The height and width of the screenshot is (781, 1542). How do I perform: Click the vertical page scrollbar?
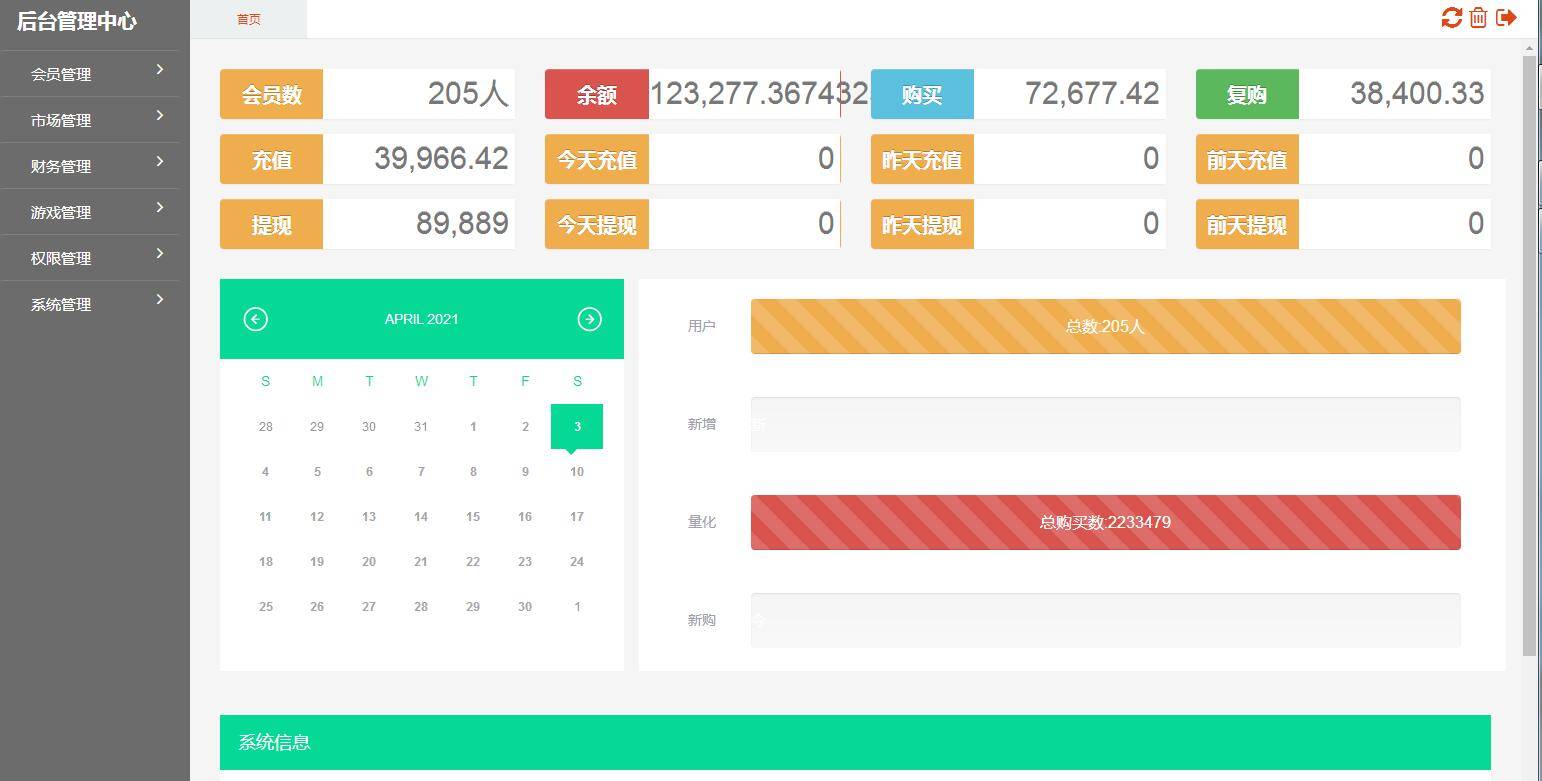coord(1529,350)
